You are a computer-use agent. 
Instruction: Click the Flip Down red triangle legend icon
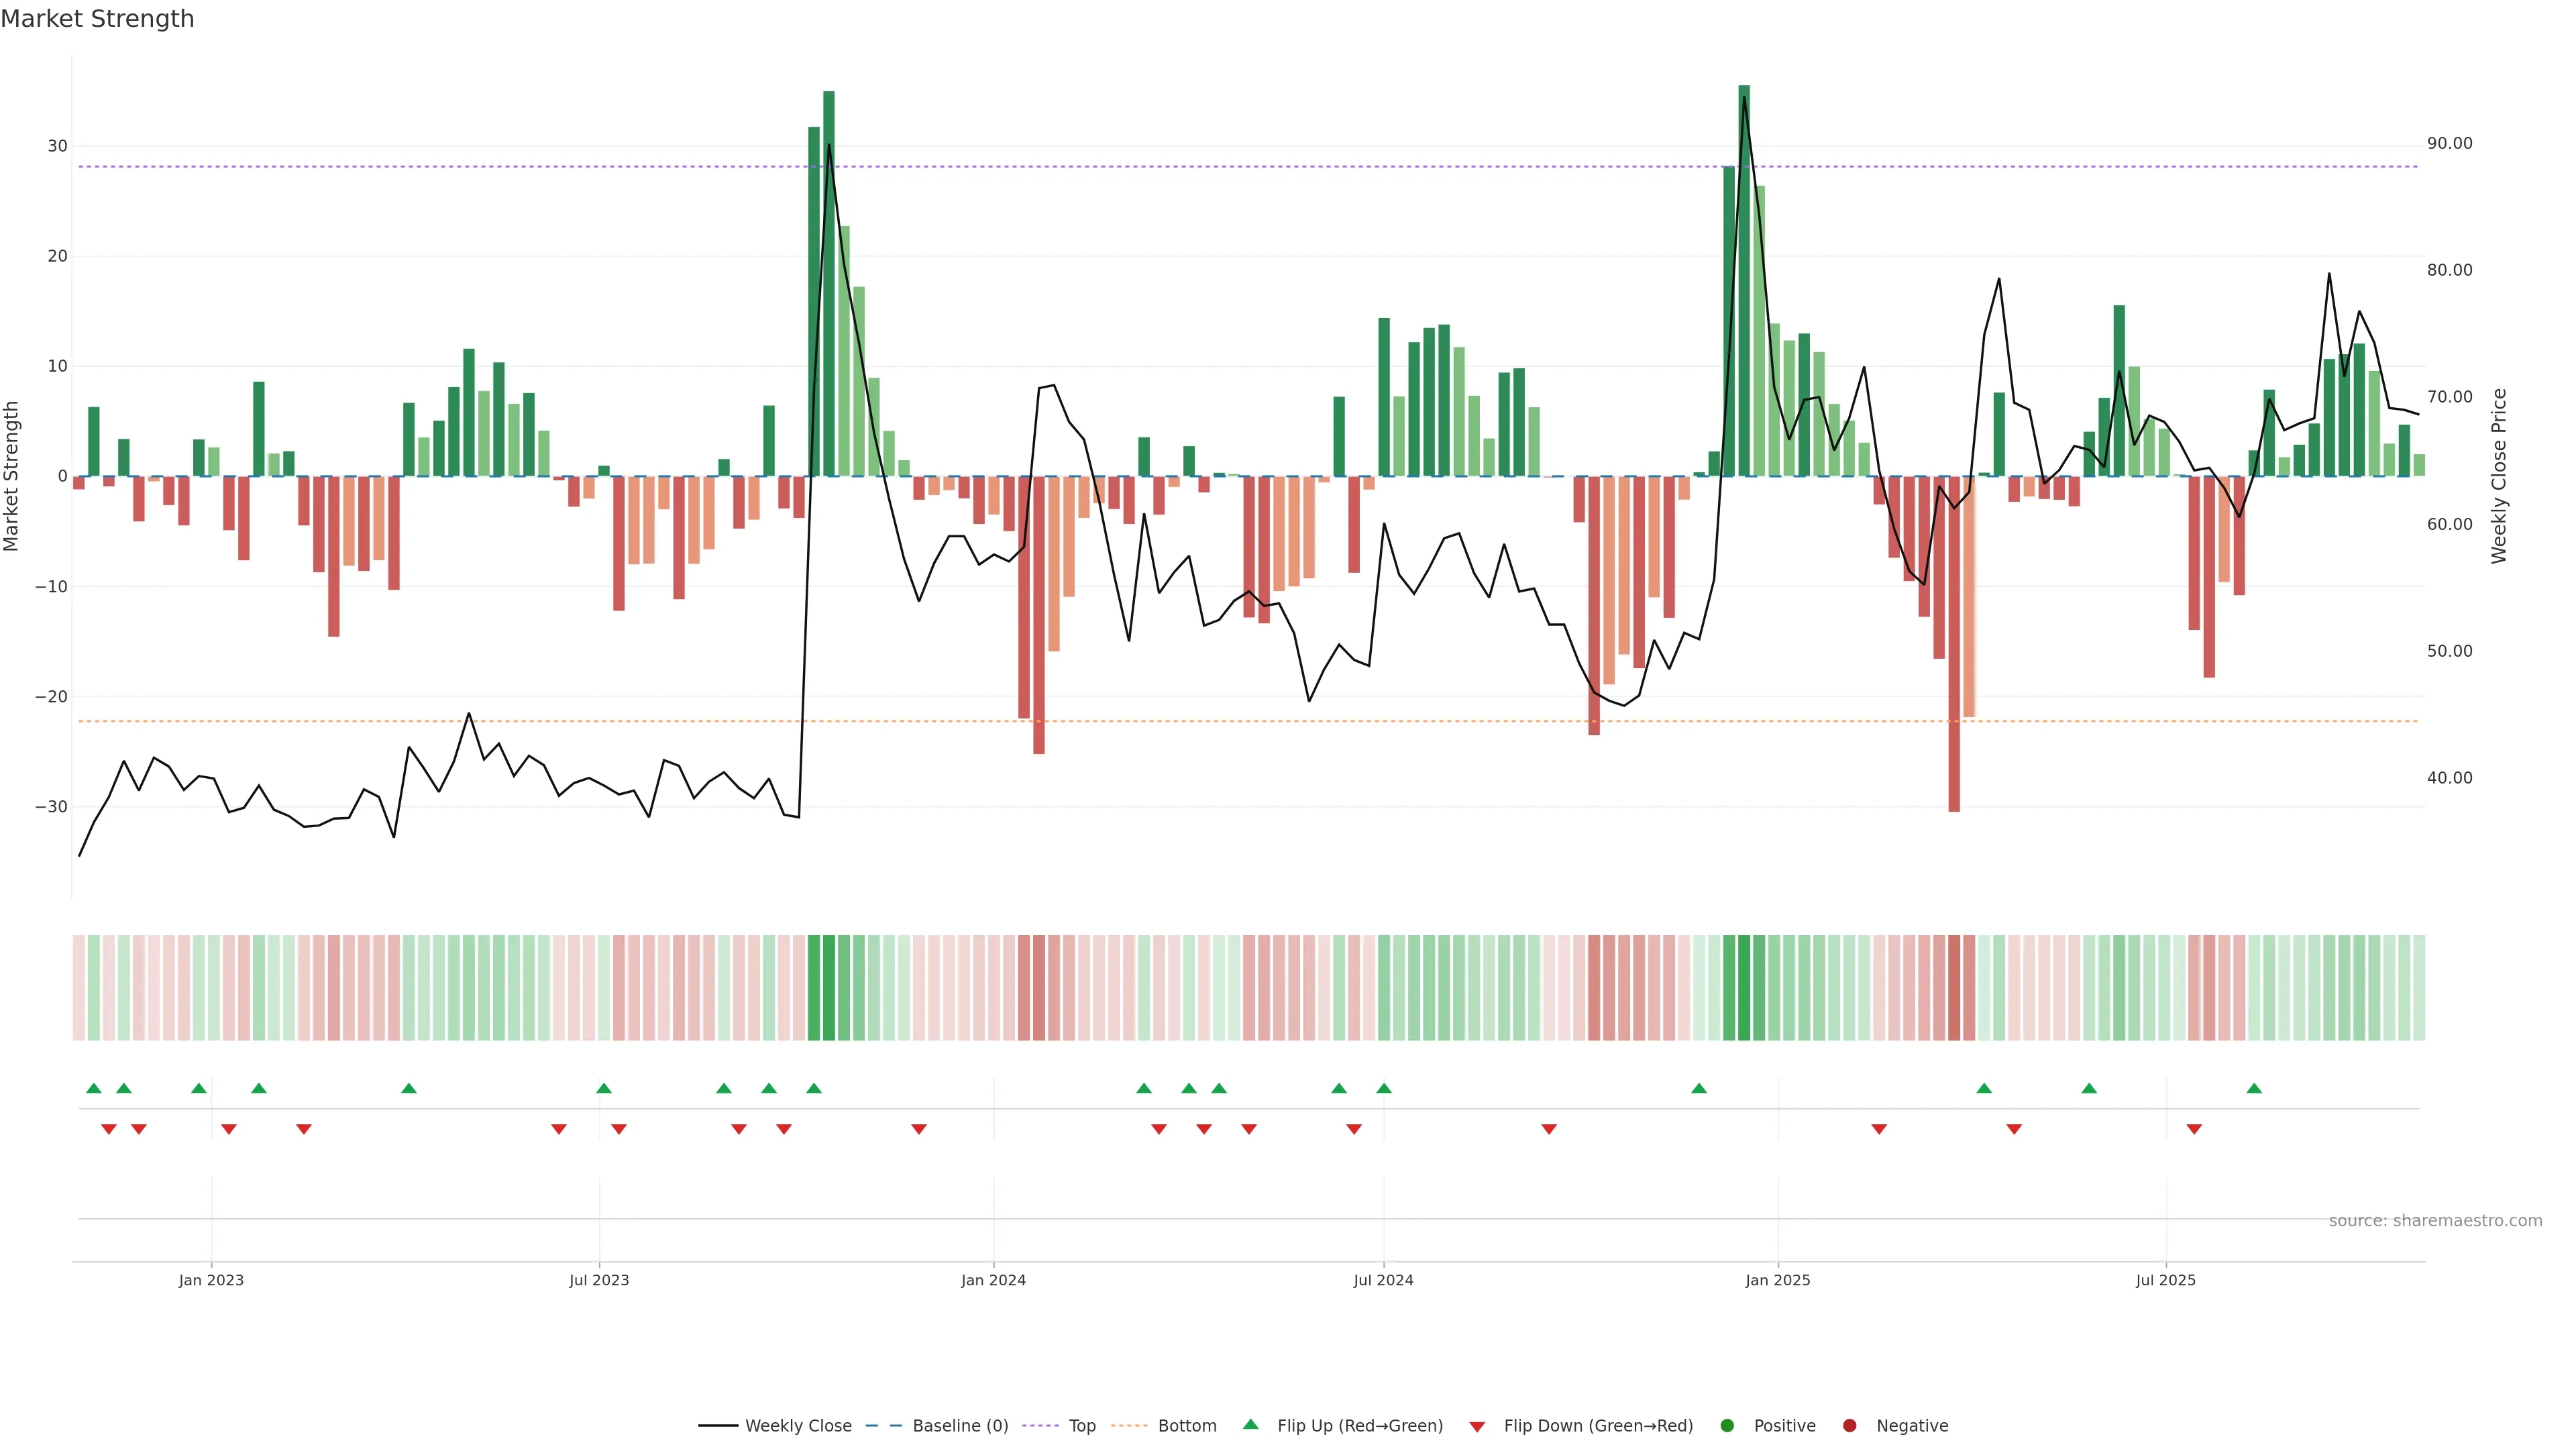[1477, 1426]
